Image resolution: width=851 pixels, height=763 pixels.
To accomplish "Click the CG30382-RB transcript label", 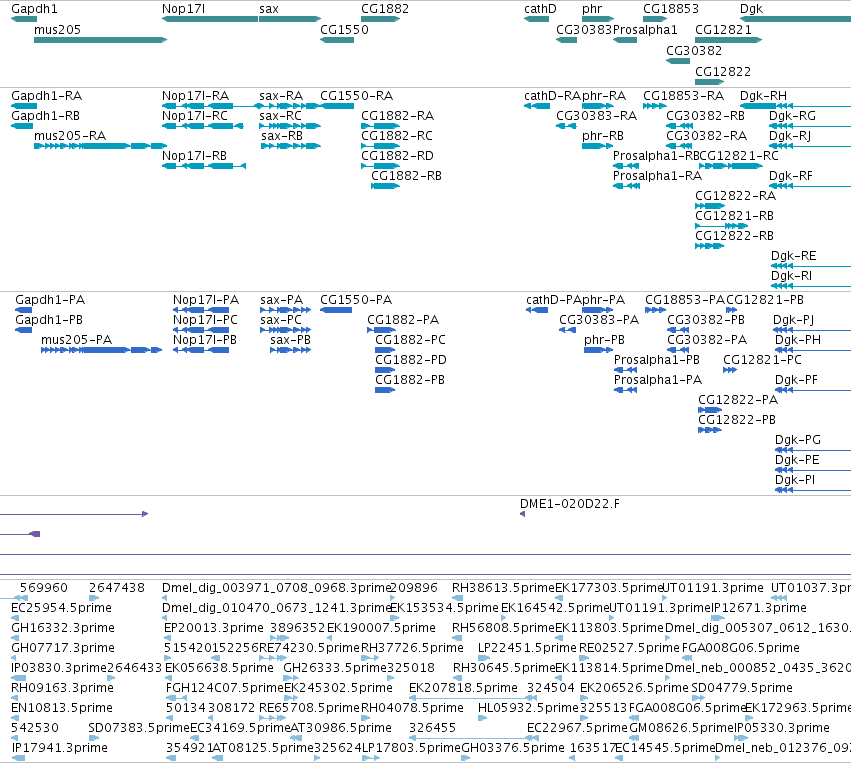I will pyautogui.click(x=706, y=116).
